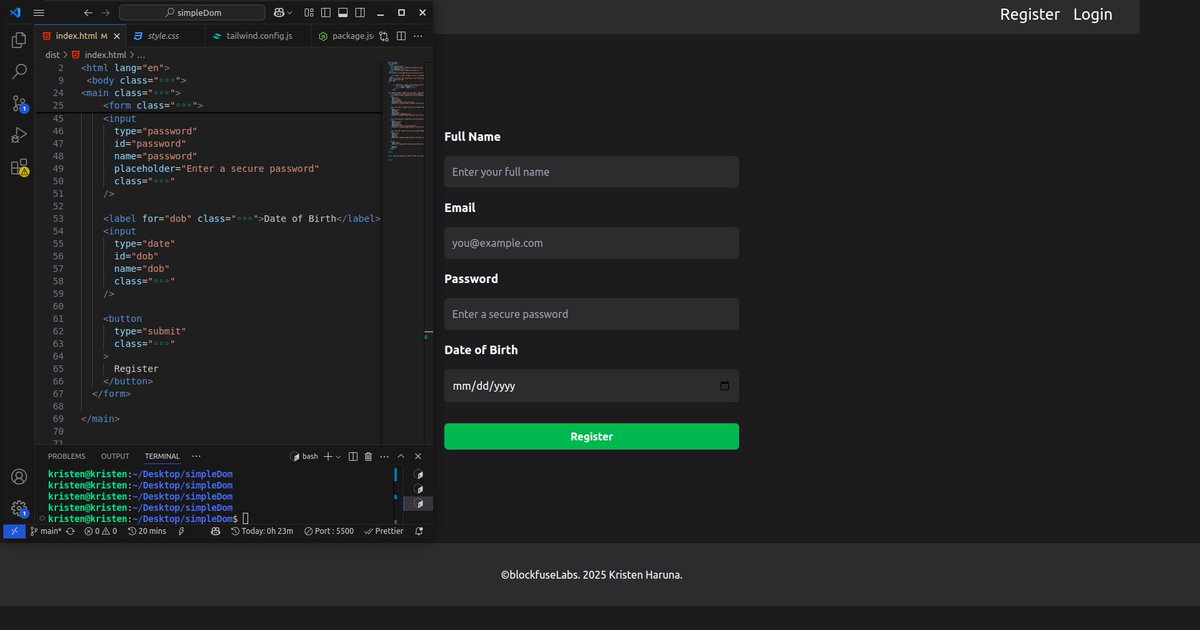Image resolution: width=1200 pixels, height=630 pixels.
Task: Kill the terminal using the trash icon
Action: [x=366, y=455]
